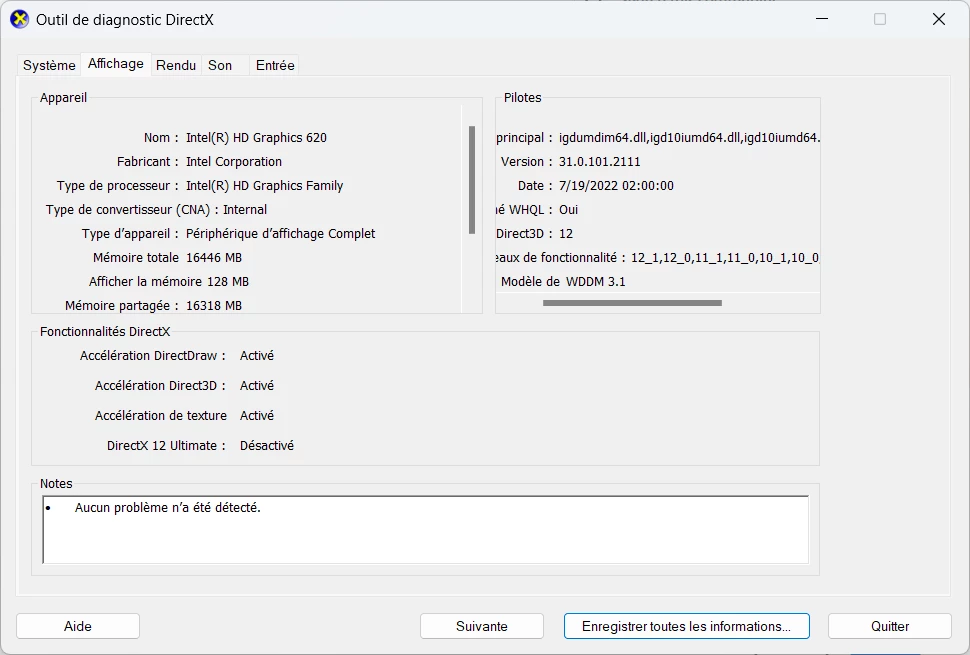Click the Mémoire partagée label
970x655 pixels.
tap(122, 306)
